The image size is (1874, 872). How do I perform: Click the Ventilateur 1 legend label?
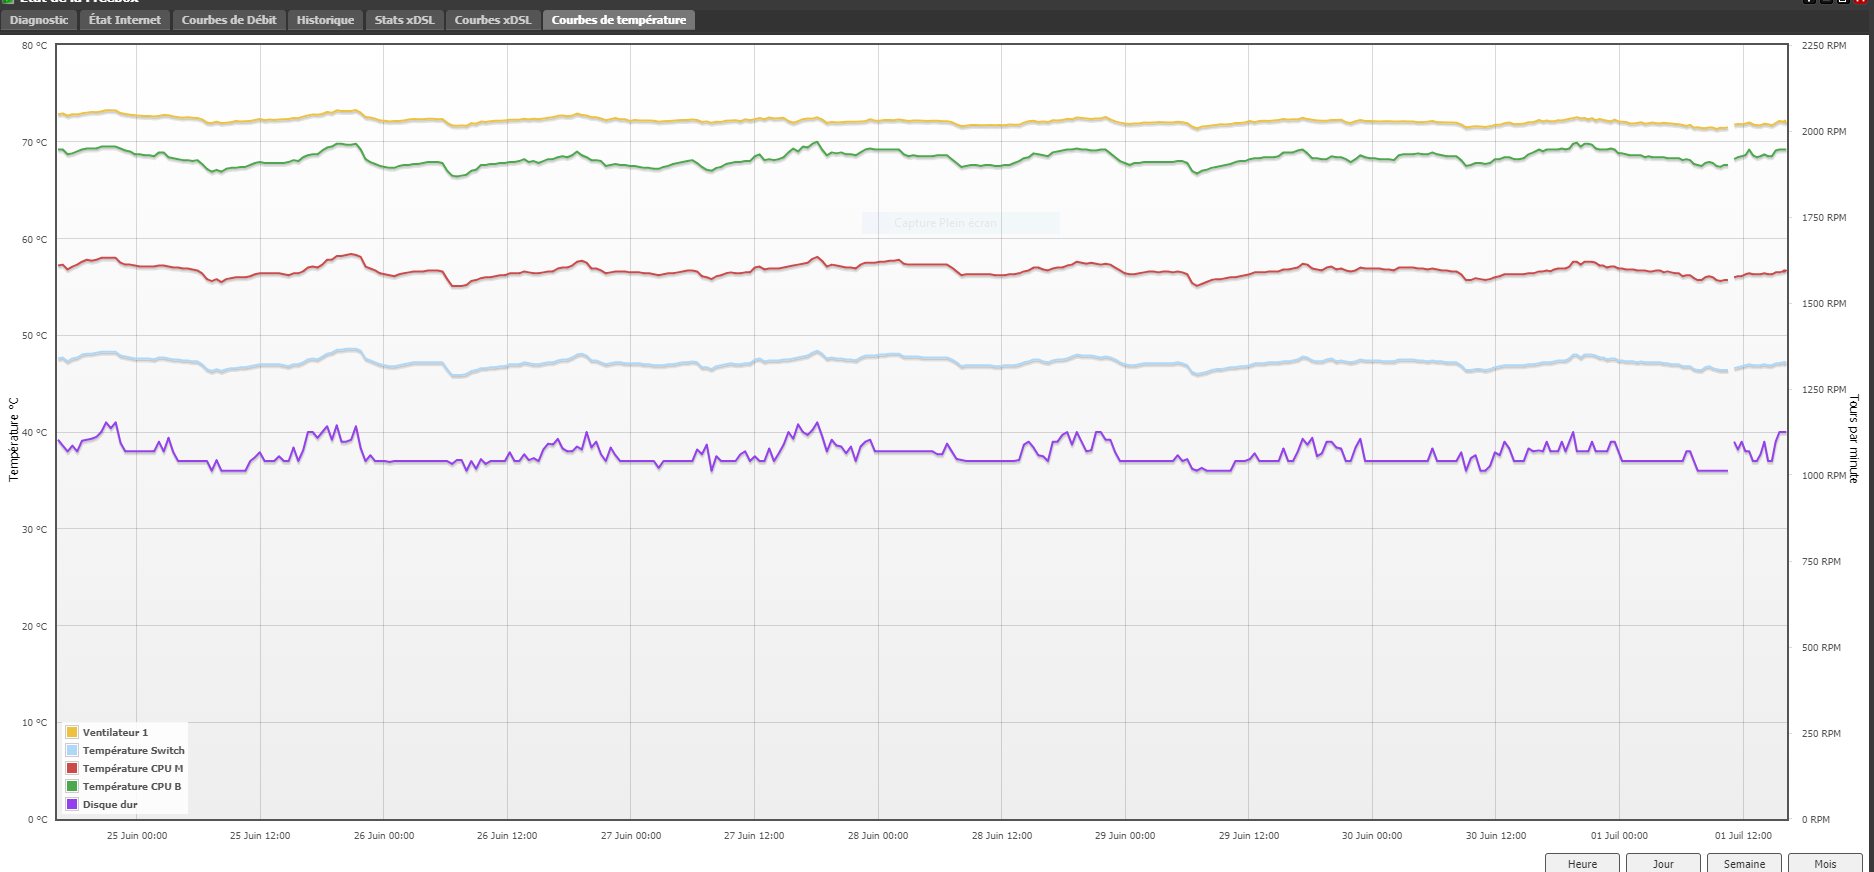(115, 732)
